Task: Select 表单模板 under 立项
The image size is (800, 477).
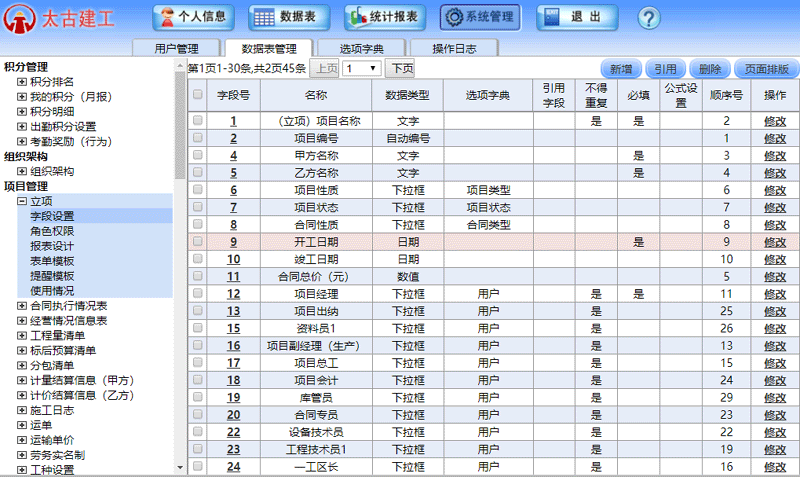Action: 52,261
